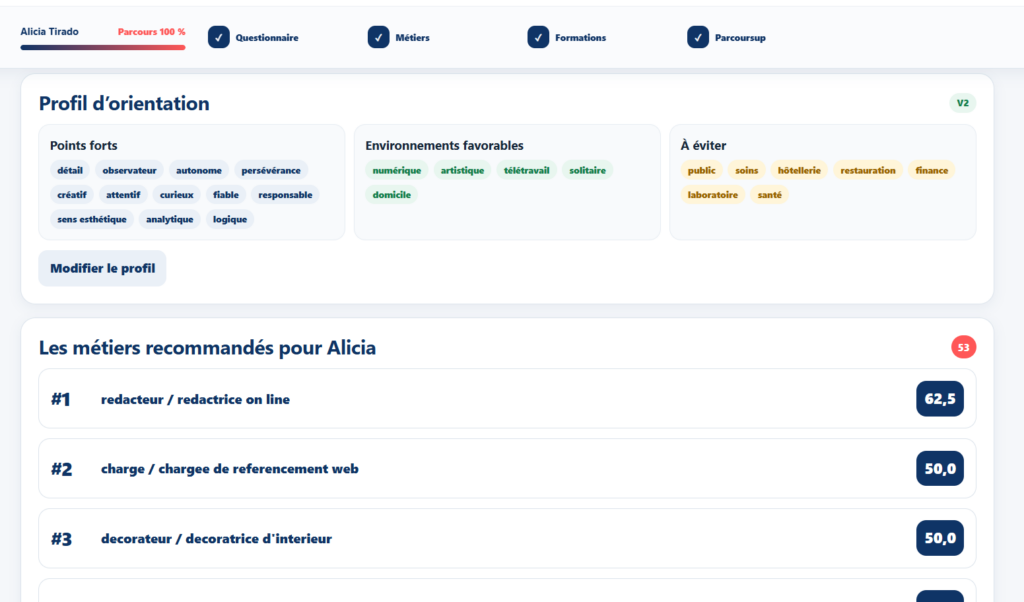
Task: Select the 'sens esthétique' strength tag
Action: (91, 219)
